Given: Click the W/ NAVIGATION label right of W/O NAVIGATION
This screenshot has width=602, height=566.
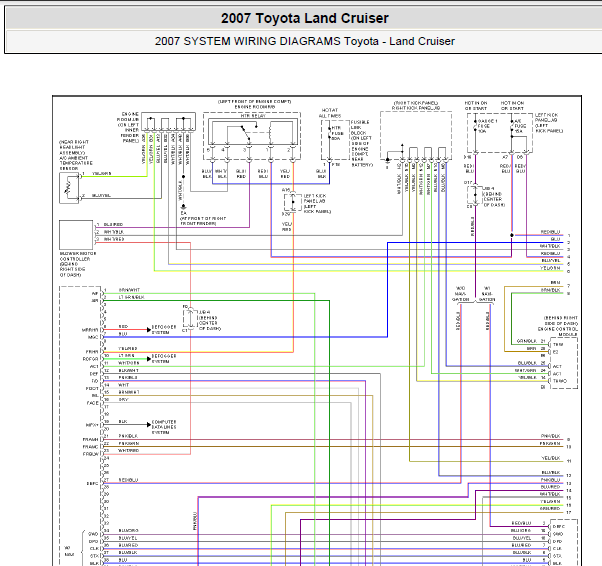Looking at the screenshot, I should (486, 294).
